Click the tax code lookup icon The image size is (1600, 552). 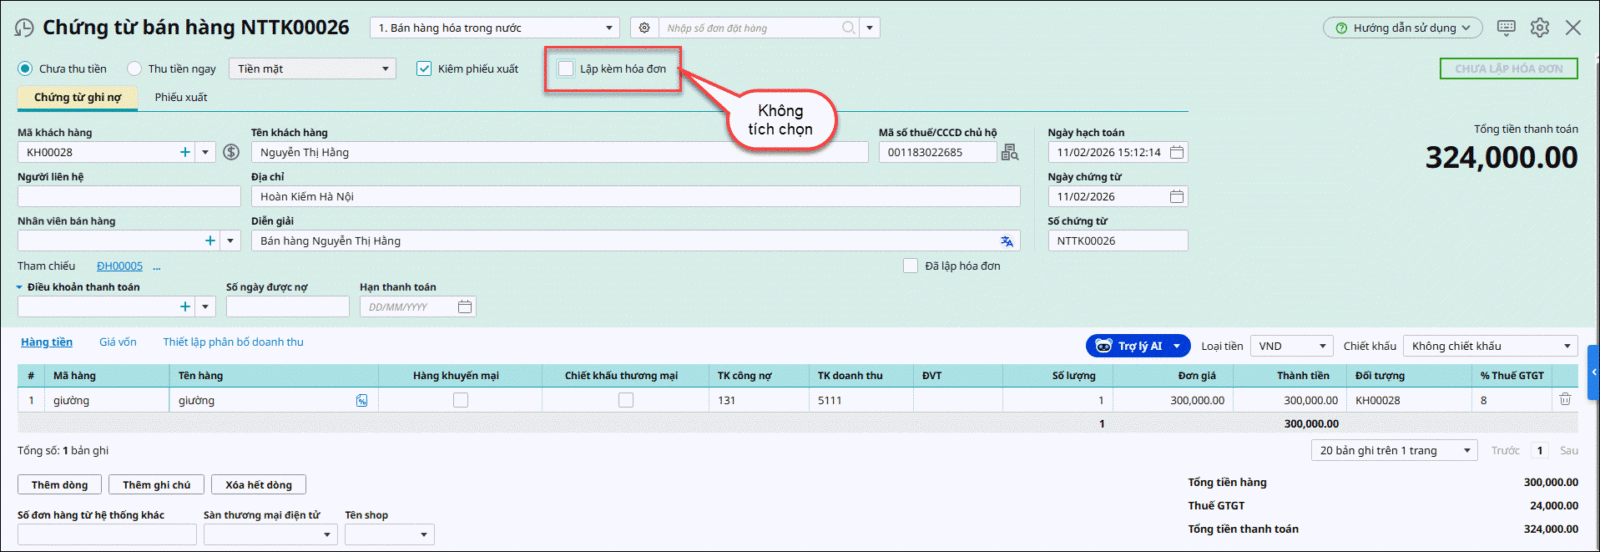coord(1010,152)
